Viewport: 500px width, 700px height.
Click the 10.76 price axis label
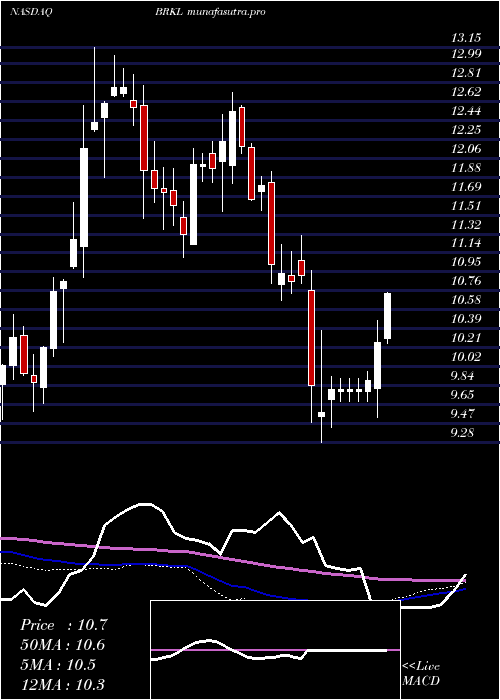466,281
